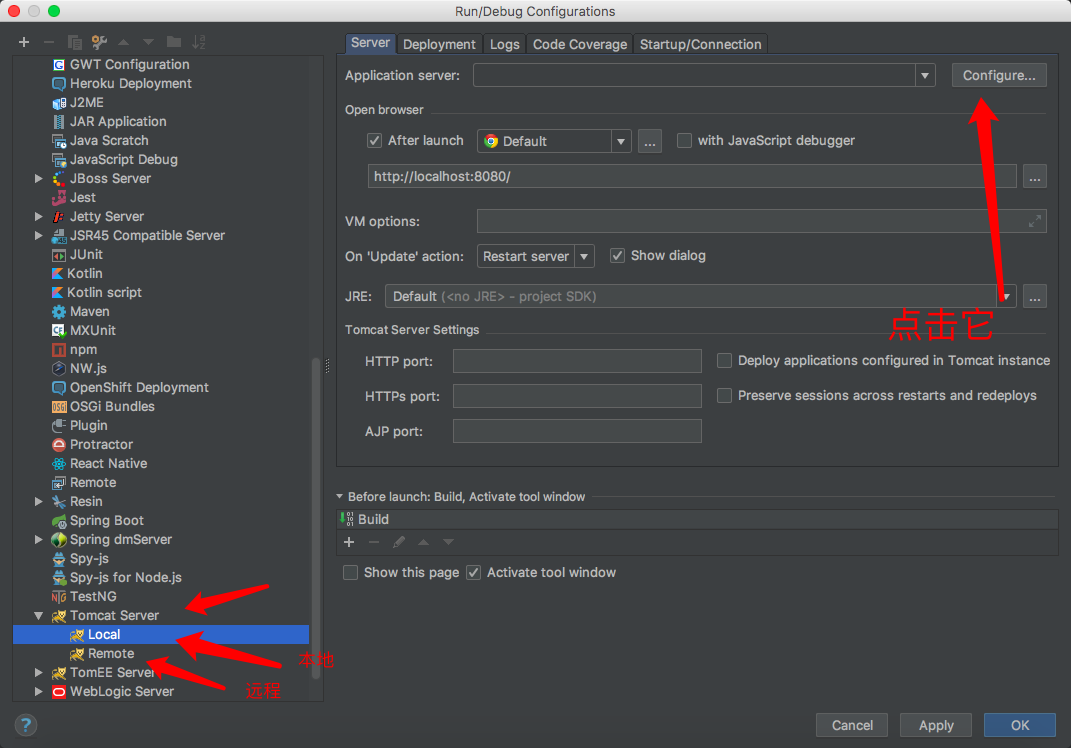Remove configuration with minus icon
The image size is (1071, 748).
[x=48, y=42]
